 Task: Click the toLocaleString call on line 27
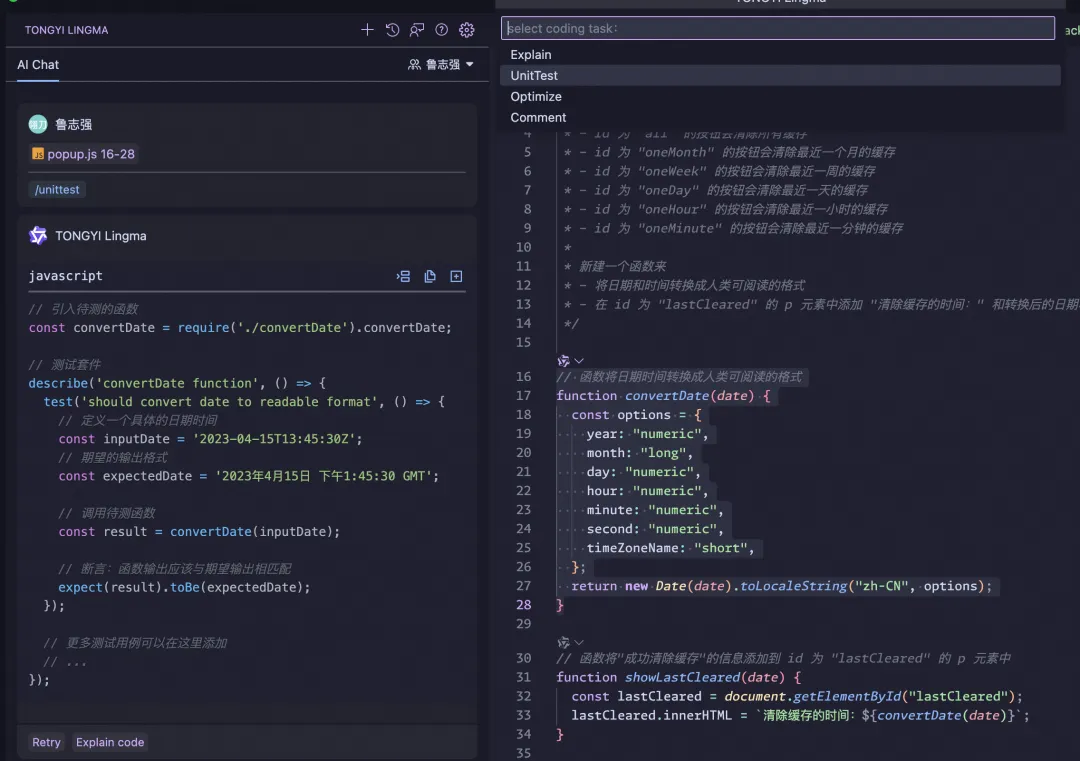click(x=793, y=585)
